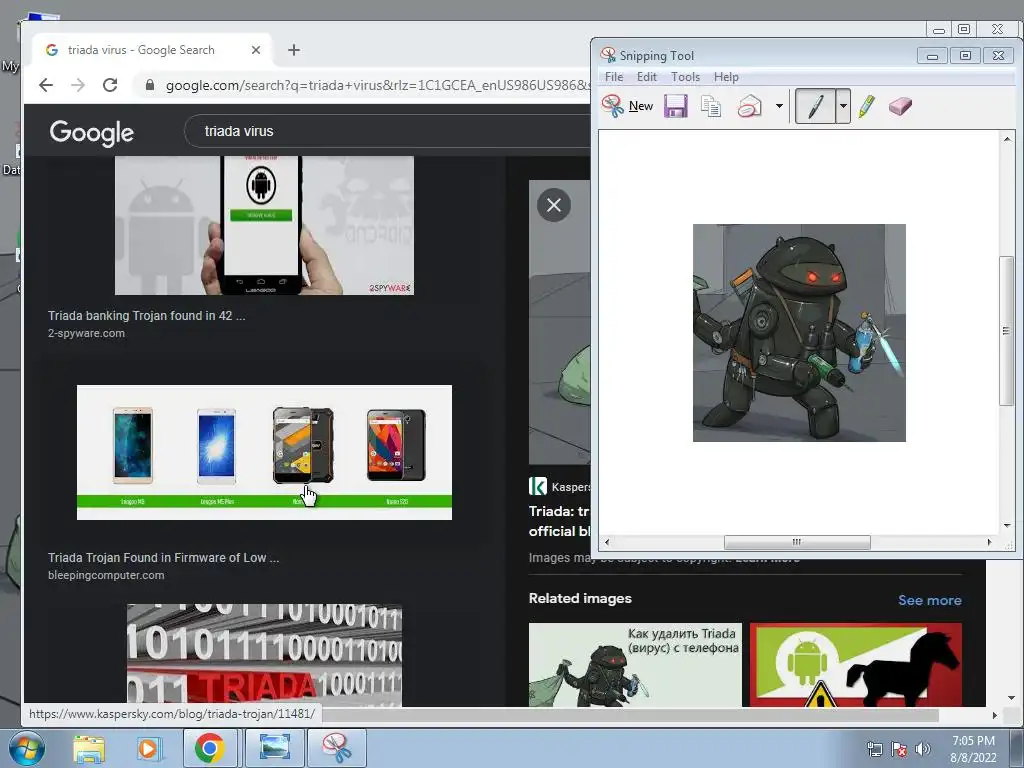The width and height of the screenshot is (1024, 768).
Task: Click the Google logo
Action: [x=91, y=133]
